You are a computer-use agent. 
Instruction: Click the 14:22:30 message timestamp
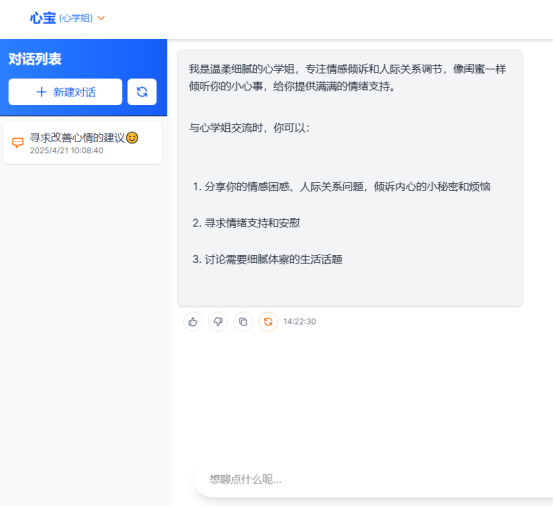coord(300,322)
